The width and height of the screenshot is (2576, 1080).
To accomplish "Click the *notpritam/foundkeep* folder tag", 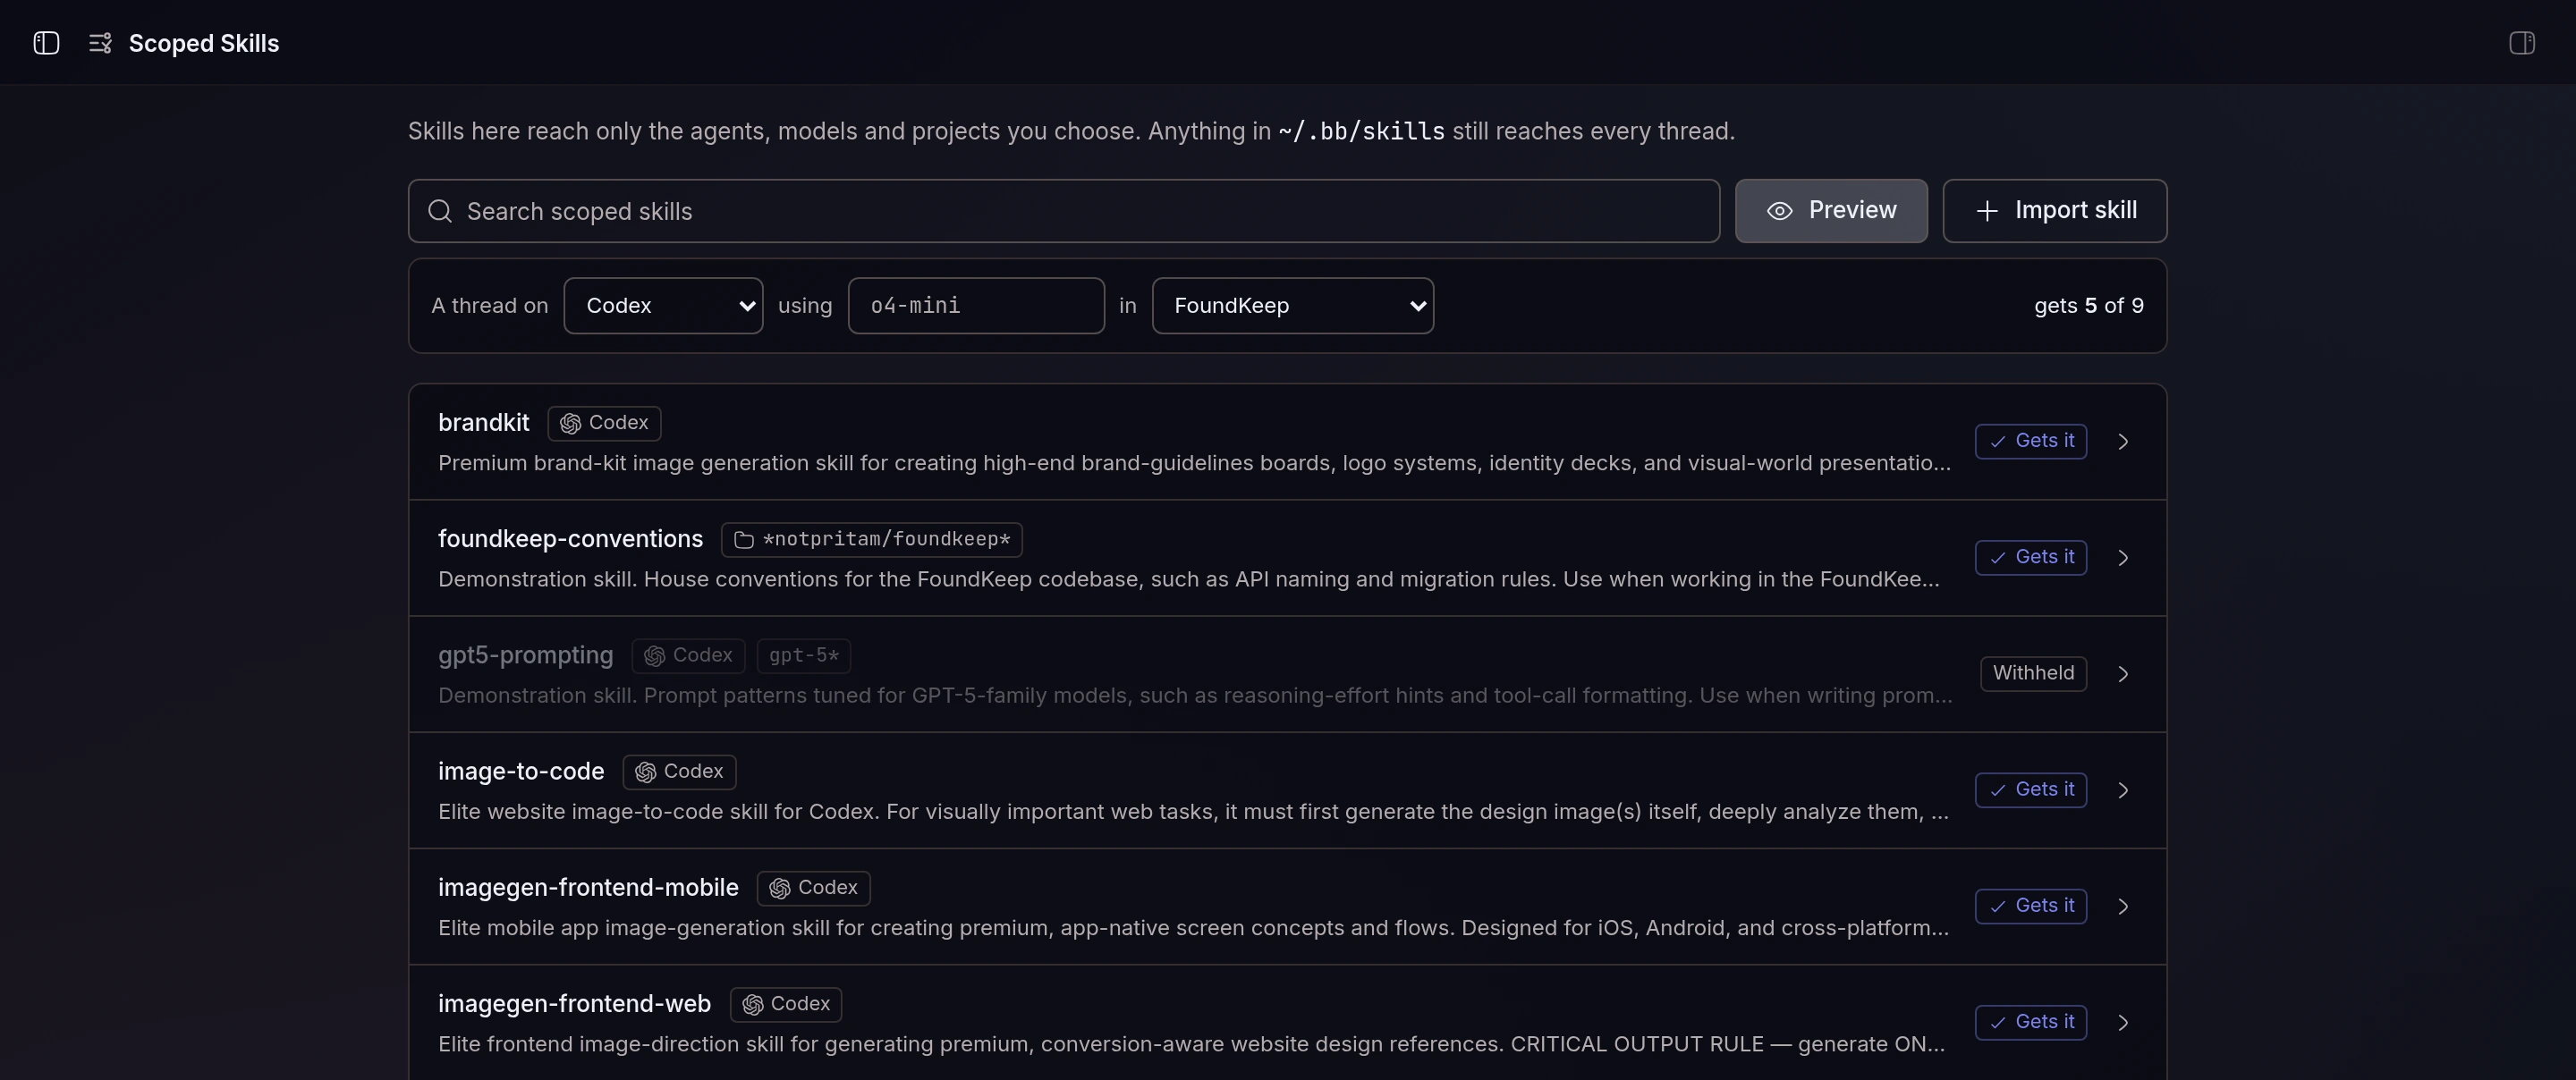I will tap(871, 539).
